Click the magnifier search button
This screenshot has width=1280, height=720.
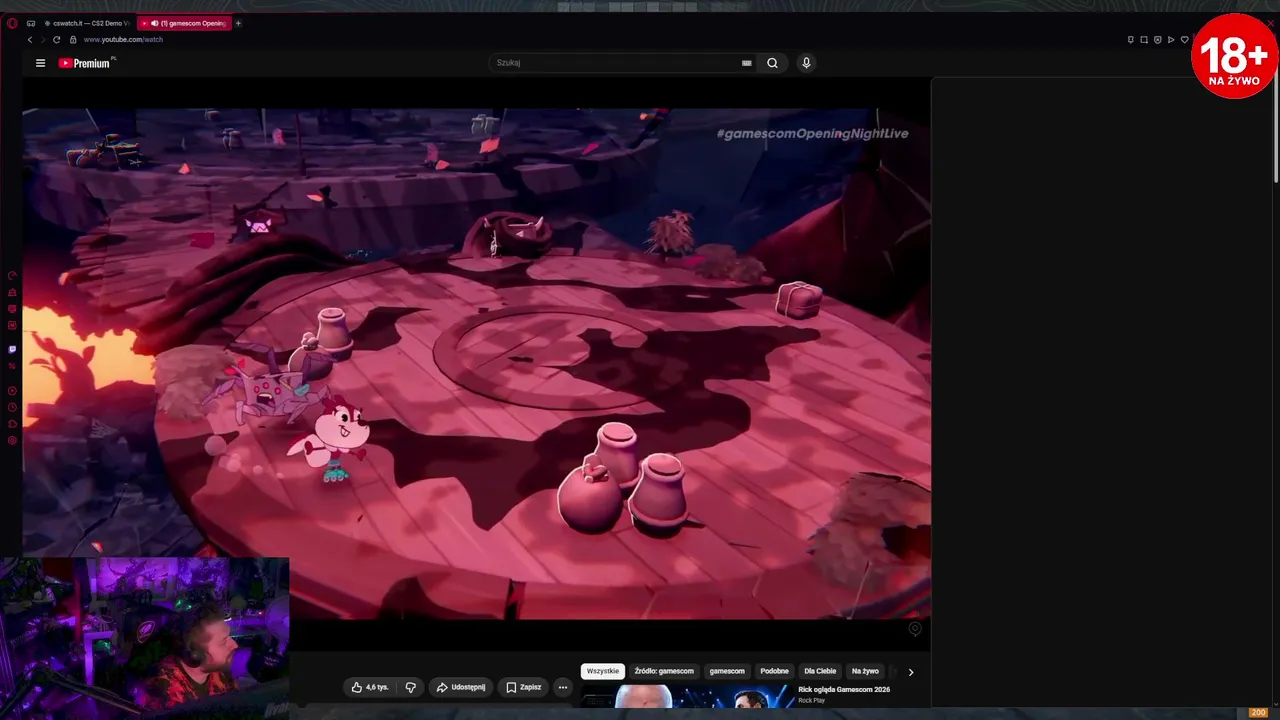click(x=772, y=63)
